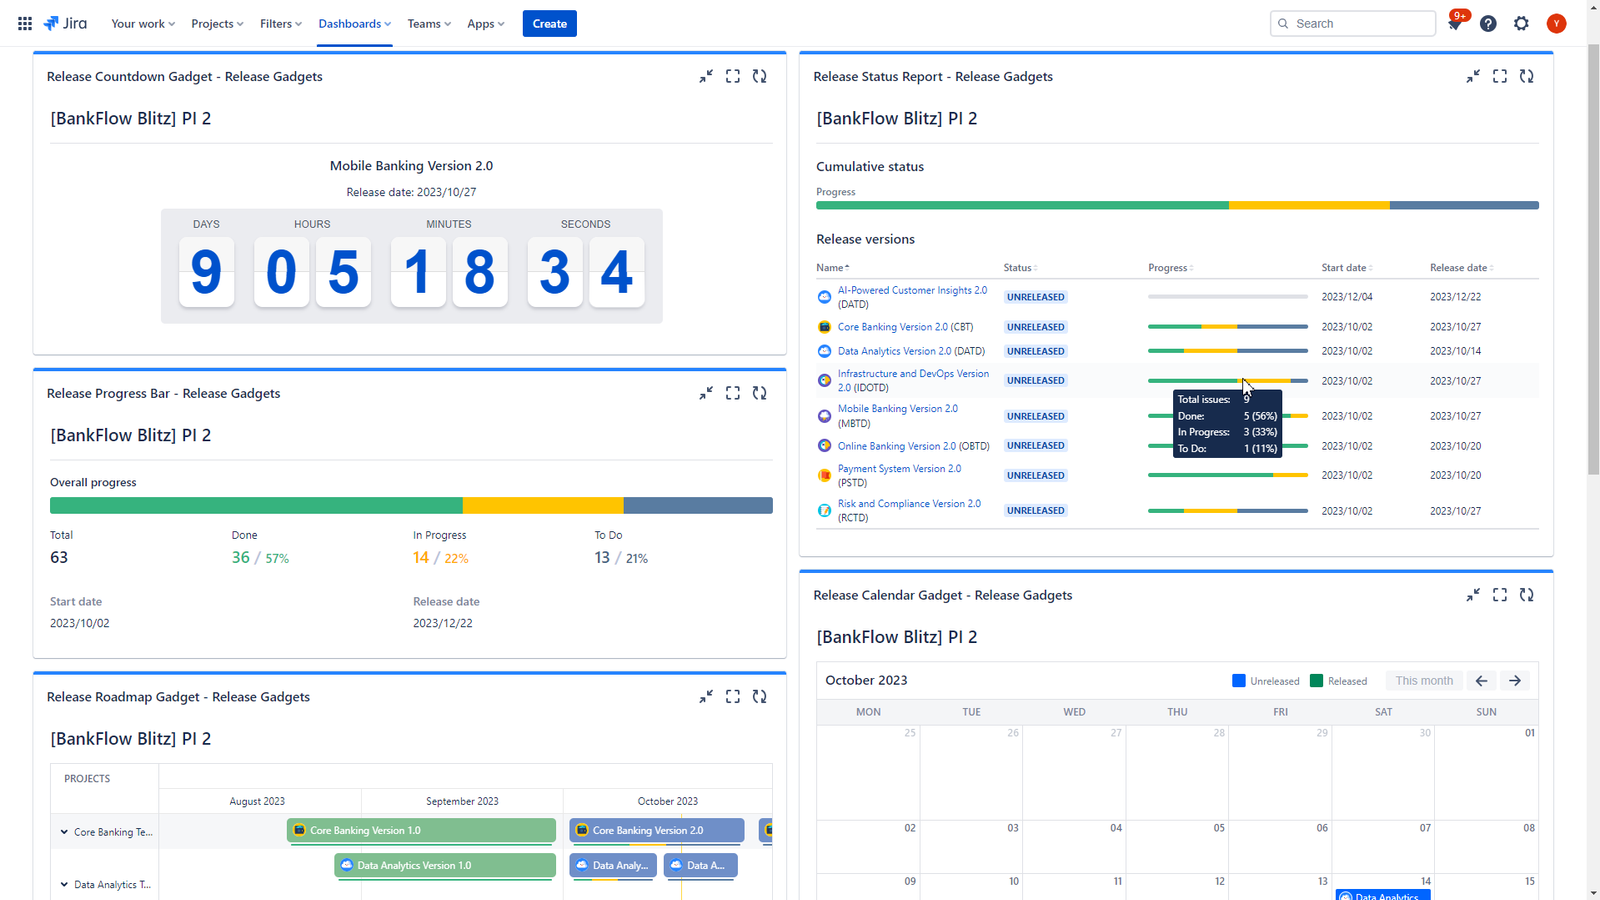Click the page vertical scrollbar
Screen dimensions: 1600x900
1592,260
